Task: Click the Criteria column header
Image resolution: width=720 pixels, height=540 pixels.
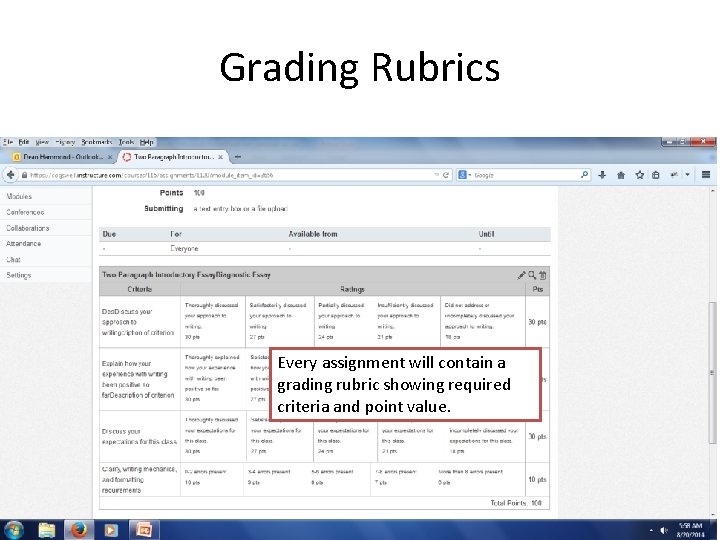Action: (140, 289)
